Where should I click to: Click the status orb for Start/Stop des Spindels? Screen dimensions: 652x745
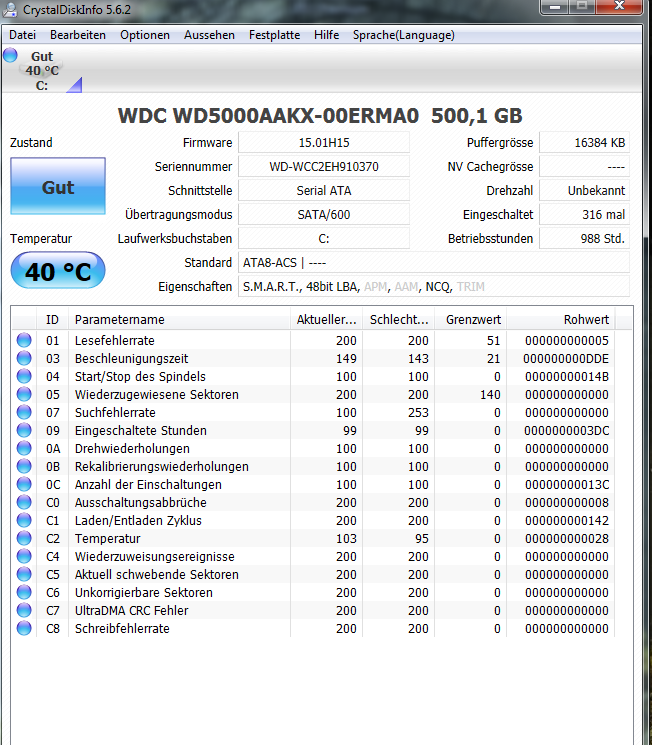click(24, 376)
